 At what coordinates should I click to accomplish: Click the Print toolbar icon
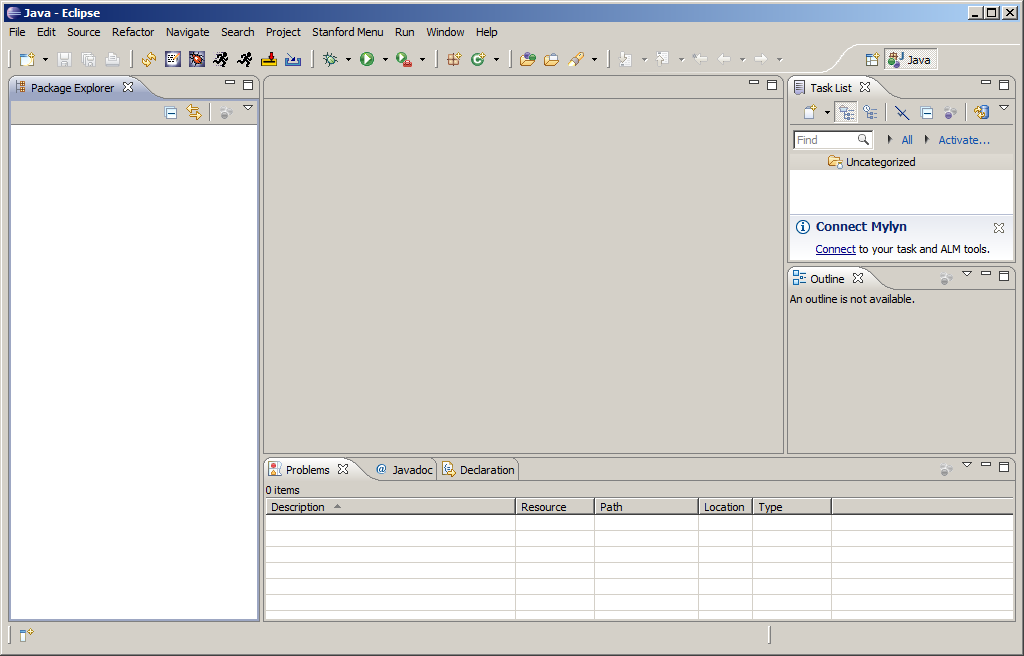pyautogui.click(x=113, y=59)
